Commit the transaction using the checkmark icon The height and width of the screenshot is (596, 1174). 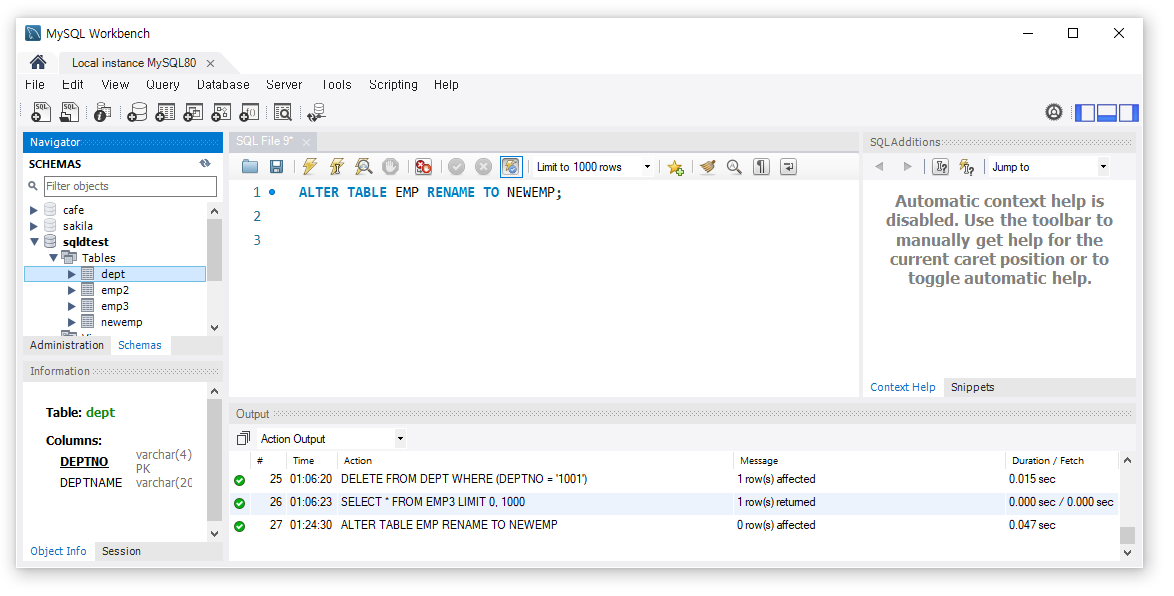[457, 167]
